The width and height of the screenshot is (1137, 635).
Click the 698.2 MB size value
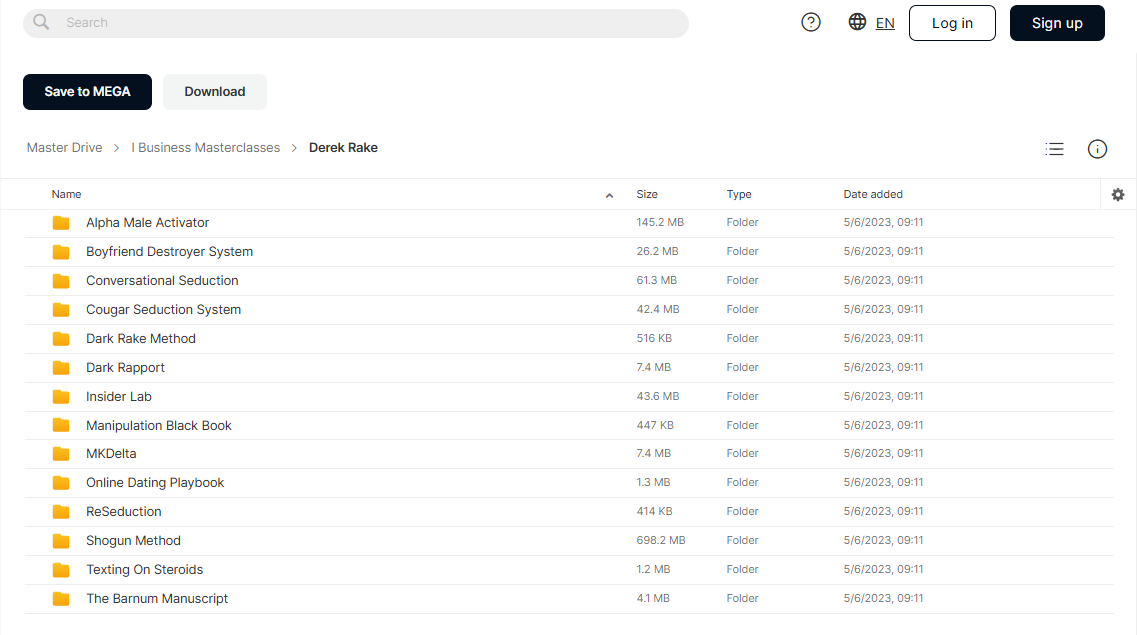tap(661, 541)
